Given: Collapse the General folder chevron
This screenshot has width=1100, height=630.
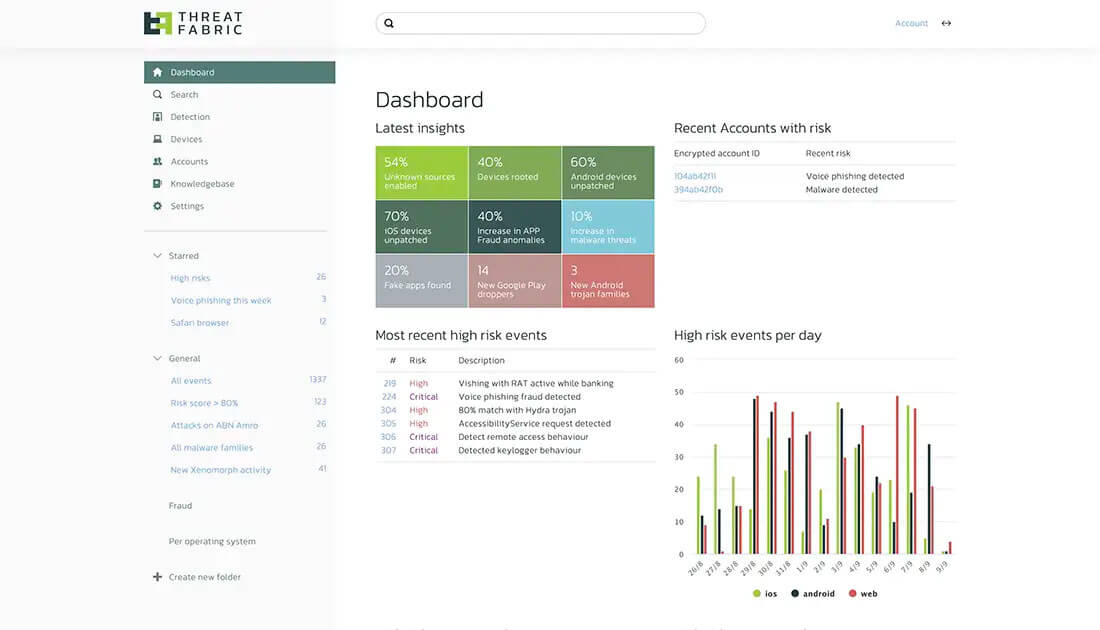Looking at the screenshot, I should click(157, 358).
